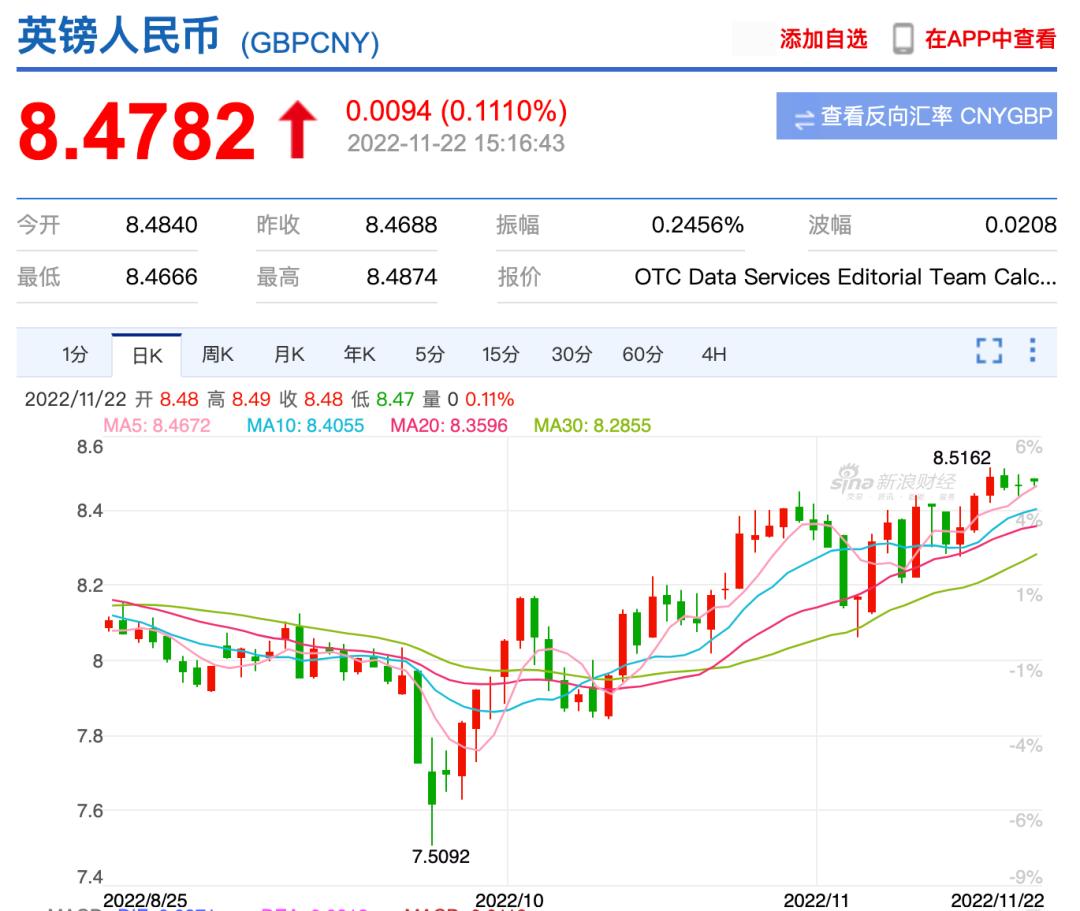
Task: Open the three-dot chart options menu
Action: tap(1035, 352)
